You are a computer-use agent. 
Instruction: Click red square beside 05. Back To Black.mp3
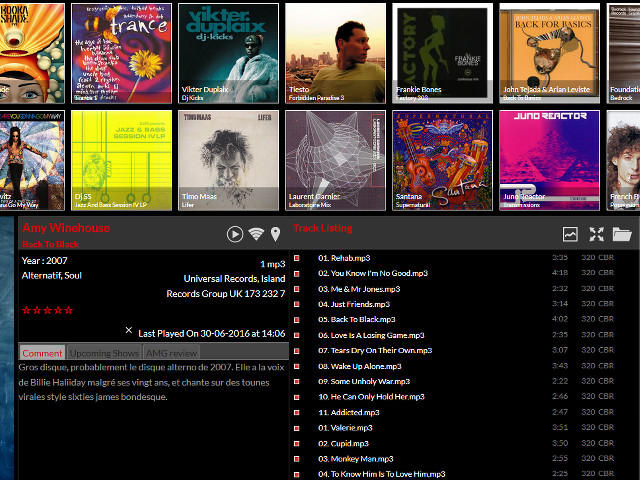click(297, 320)
